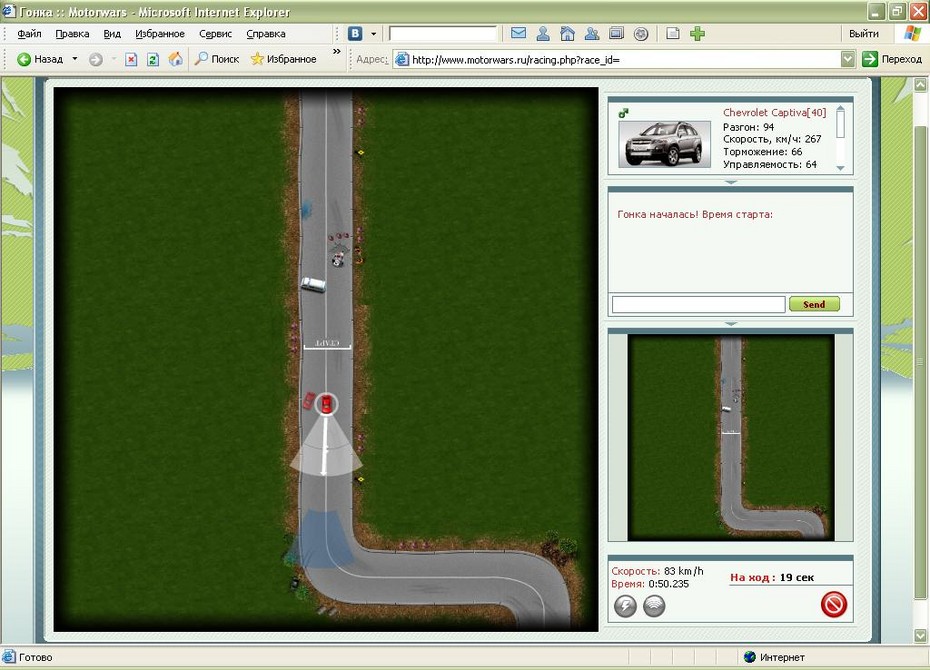Go to browser home page icon
930x670 pixels.
click(176, 59)
